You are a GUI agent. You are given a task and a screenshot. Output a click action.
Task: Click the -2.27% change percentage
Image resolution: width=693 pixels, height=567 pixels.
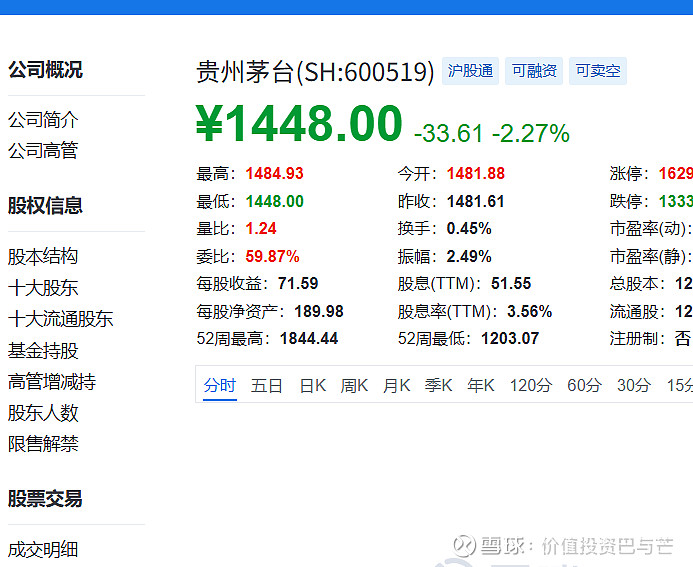(x=531, y=133)
